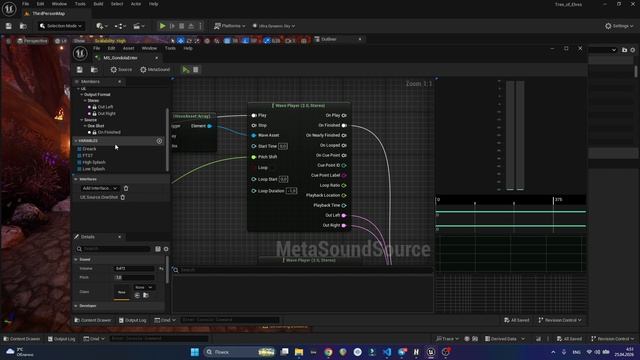Collapse the Interfaces section

[x=76, y=179]
